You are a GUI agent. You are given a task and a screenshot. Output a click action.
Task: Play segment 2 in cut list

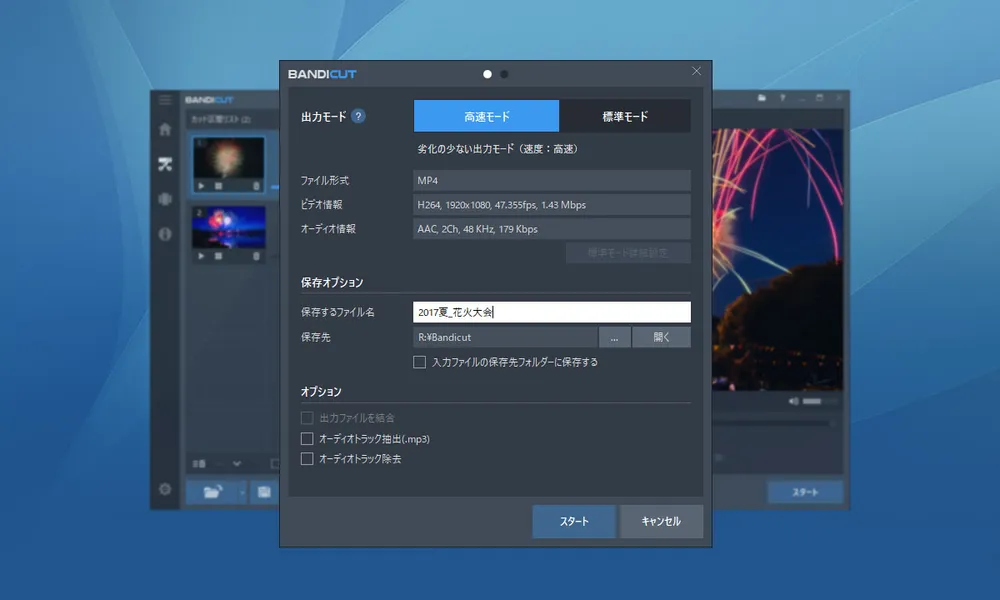tap(201, 256)
